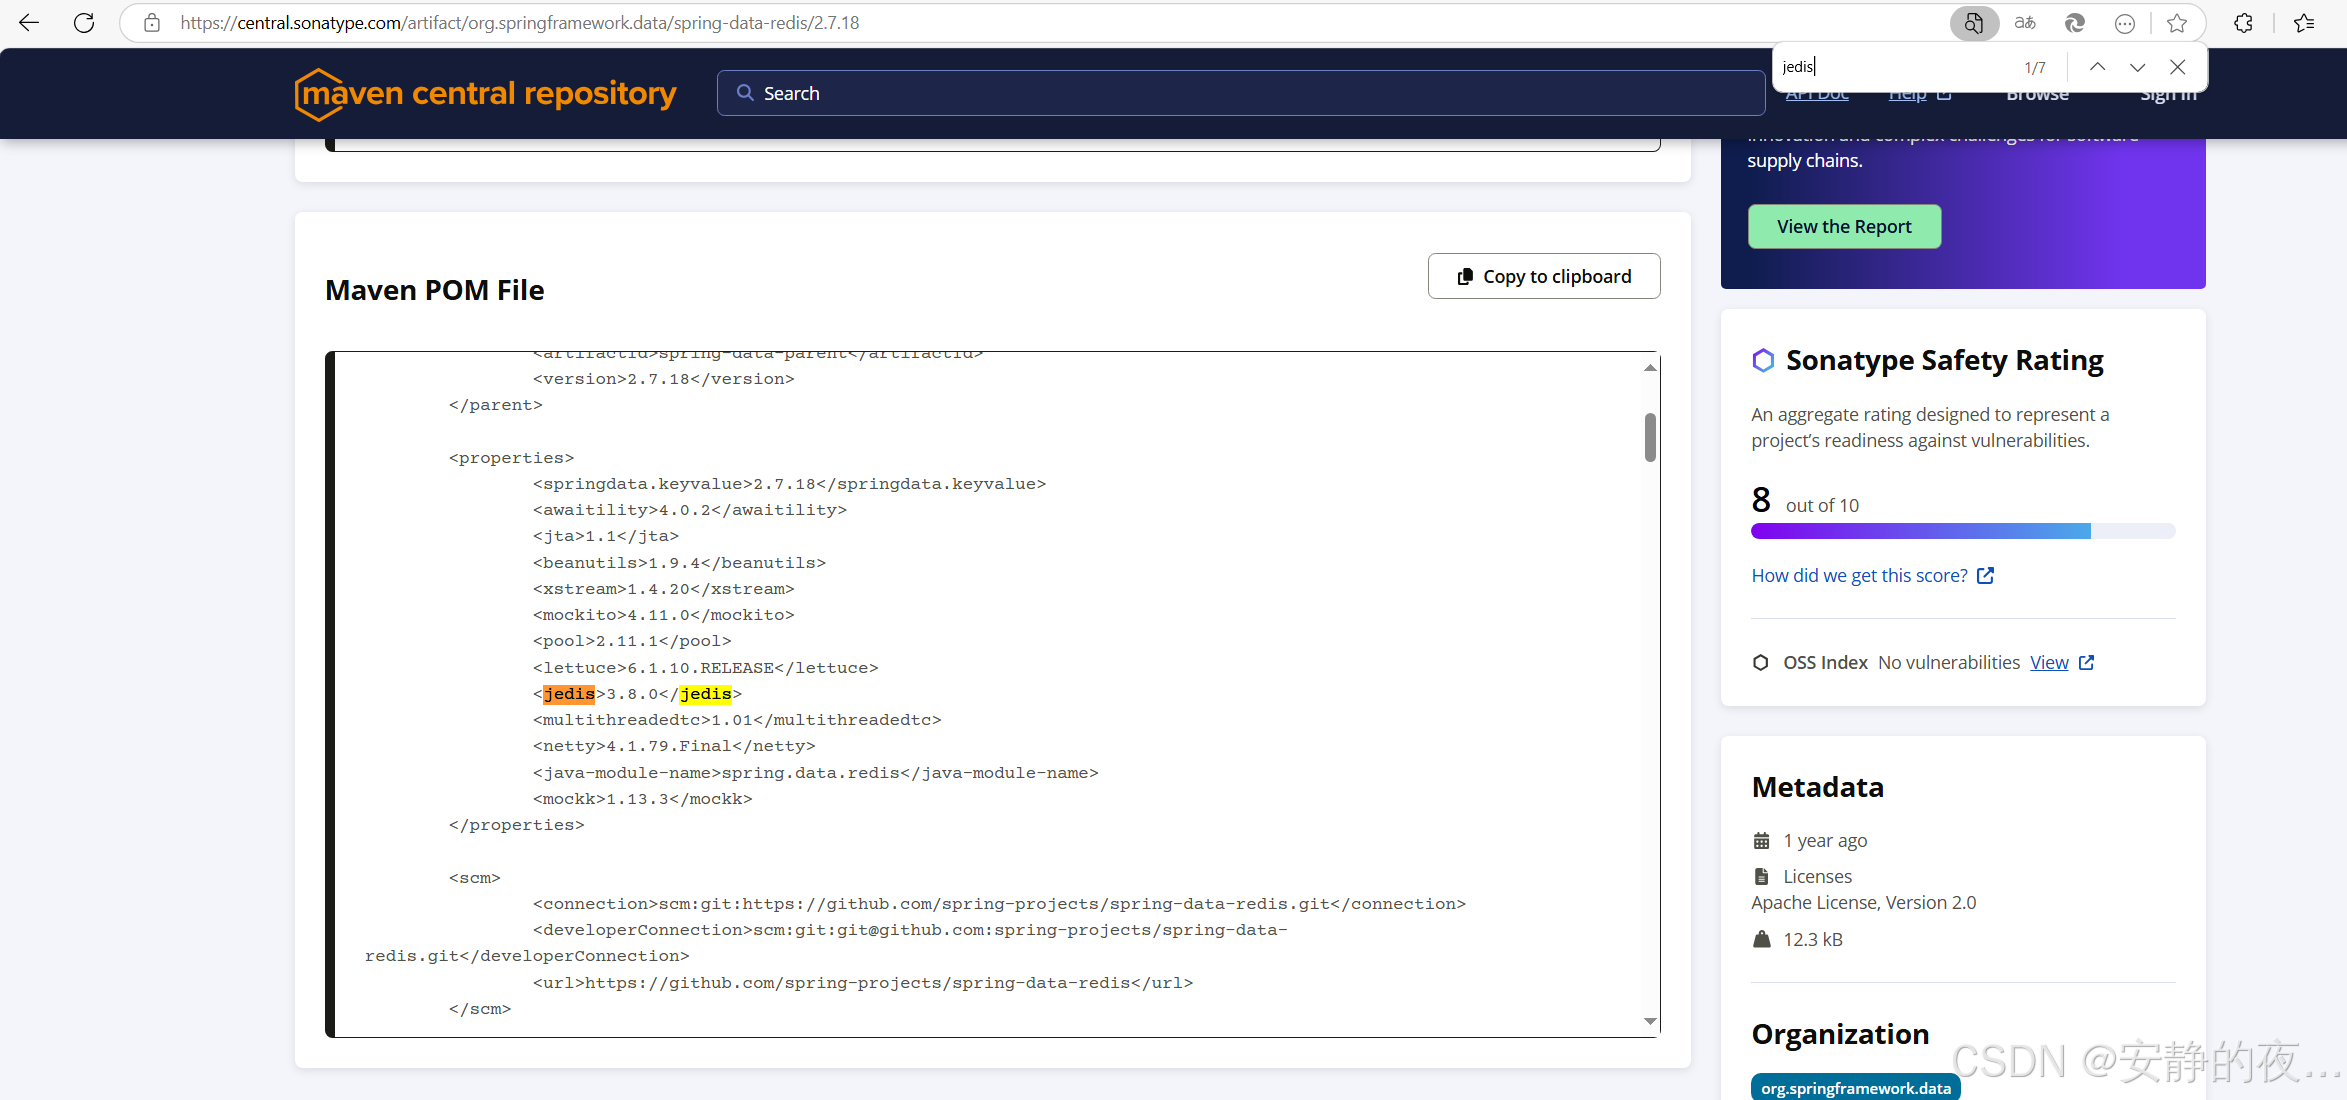Click the magnifier icon in the Search bar
Image resolution: width=2347 pixels, height=1100 pixels.
pyautogui.click(x=745, y=92)
